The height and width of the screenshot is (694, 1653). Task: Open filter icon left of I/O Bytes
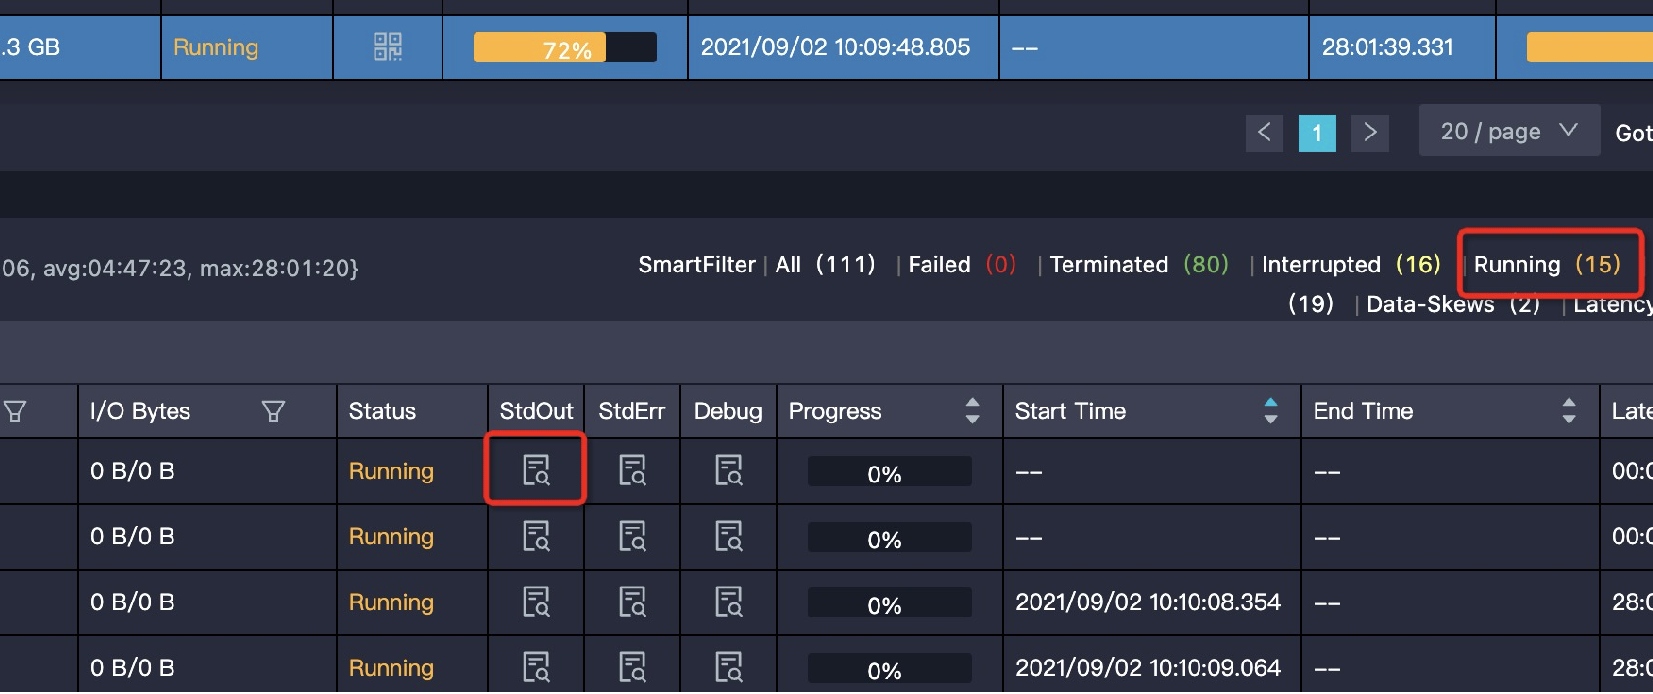(x=15, y=411)
